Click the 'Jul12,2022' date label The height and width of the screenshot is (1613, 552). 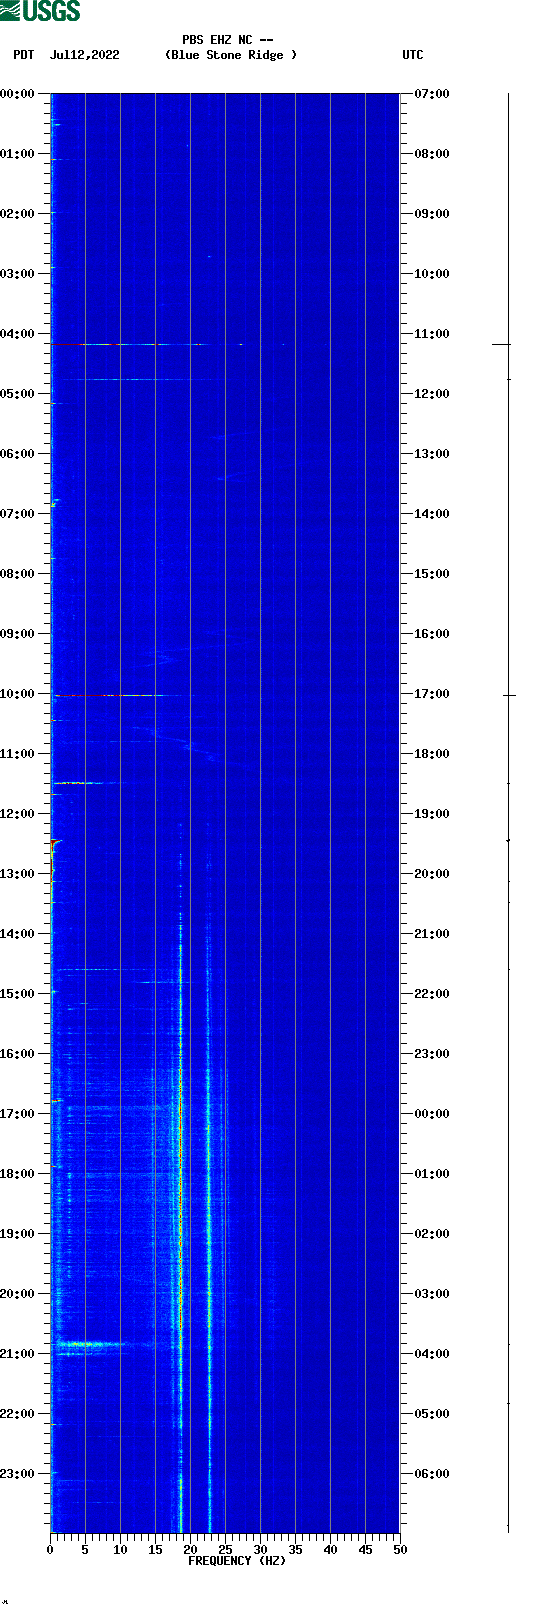point(85,55)
